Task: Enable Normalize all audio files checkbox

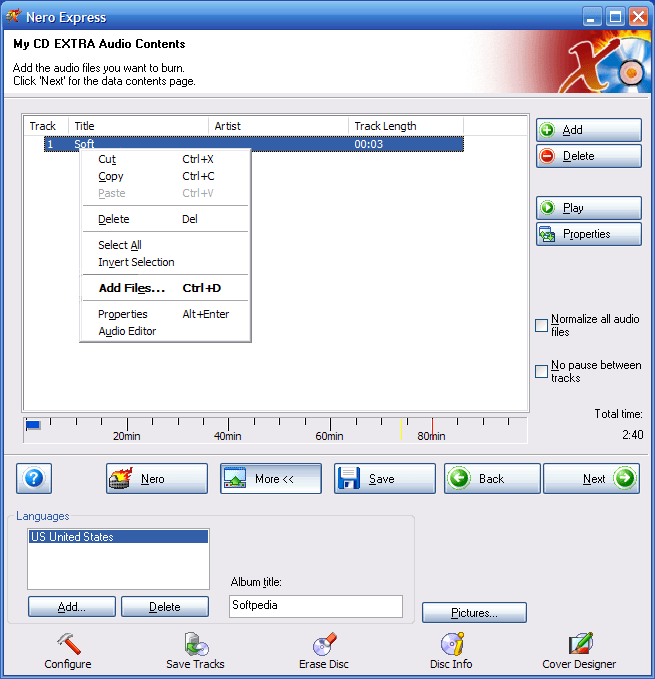Action: point(542,325)
